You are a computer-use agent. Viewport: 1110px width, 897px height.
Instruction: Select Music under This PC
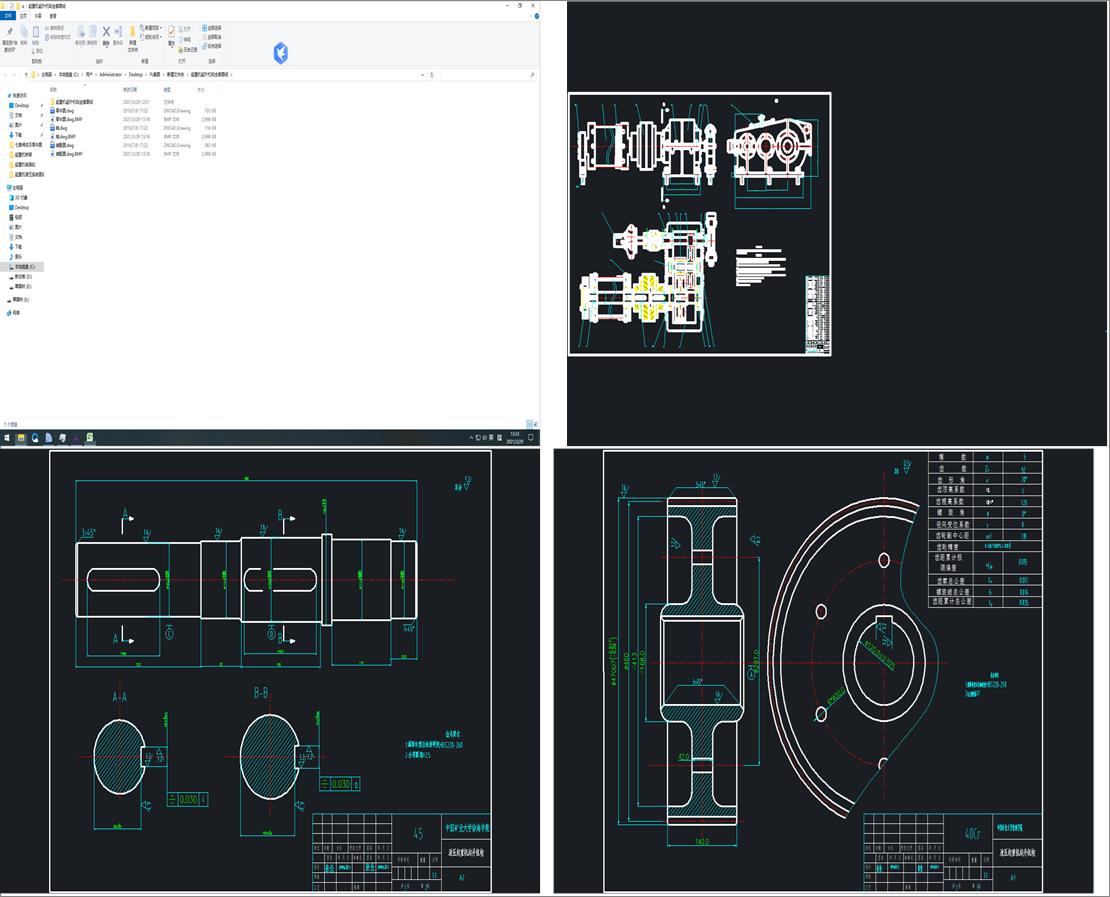[x=18, y=256]
